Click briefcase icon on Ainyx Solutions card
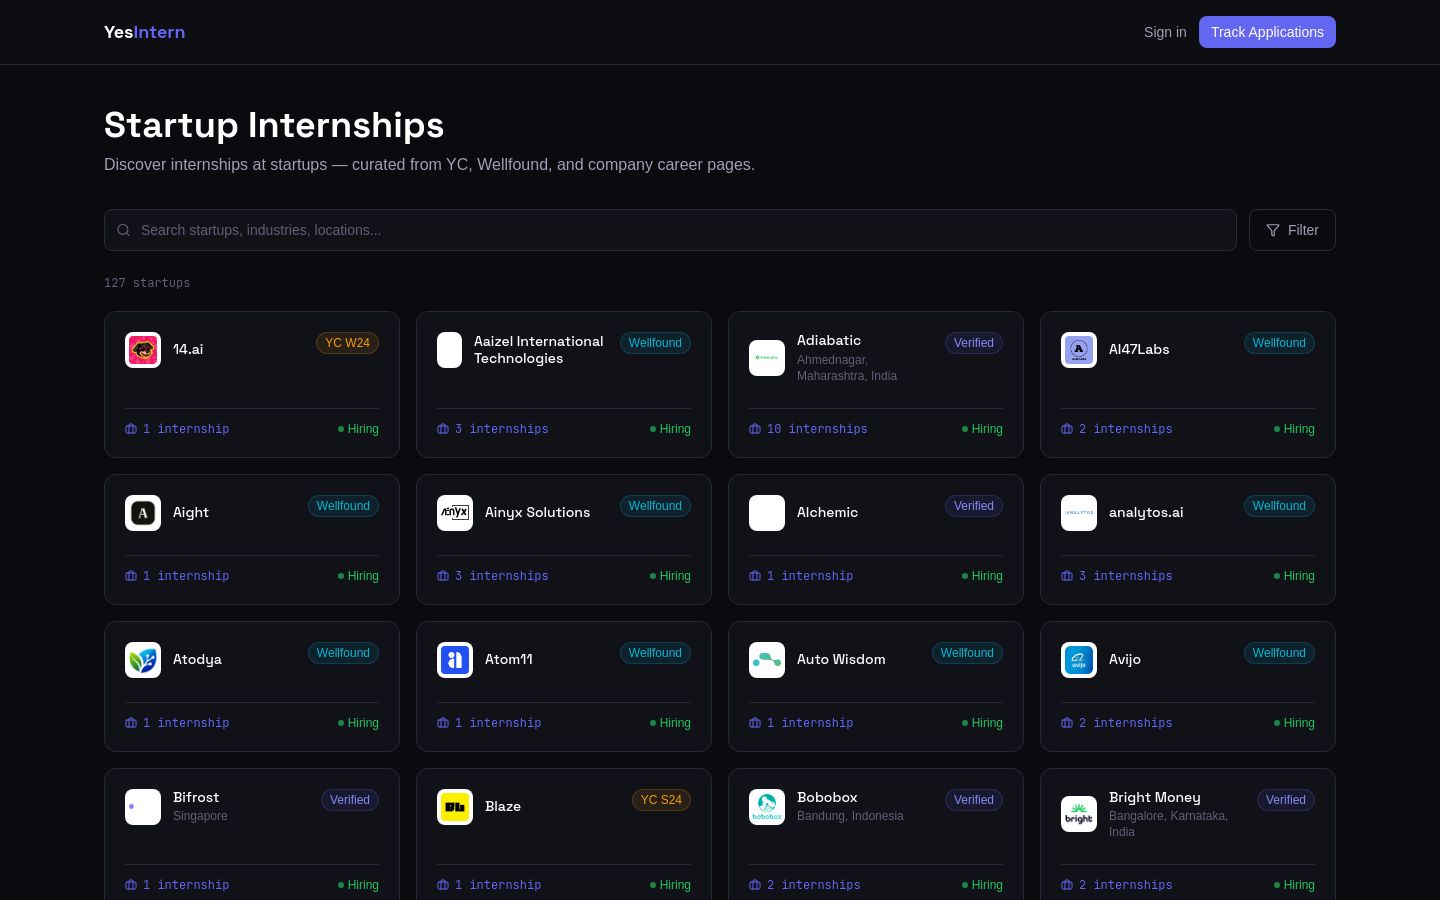 click(443, 576)
